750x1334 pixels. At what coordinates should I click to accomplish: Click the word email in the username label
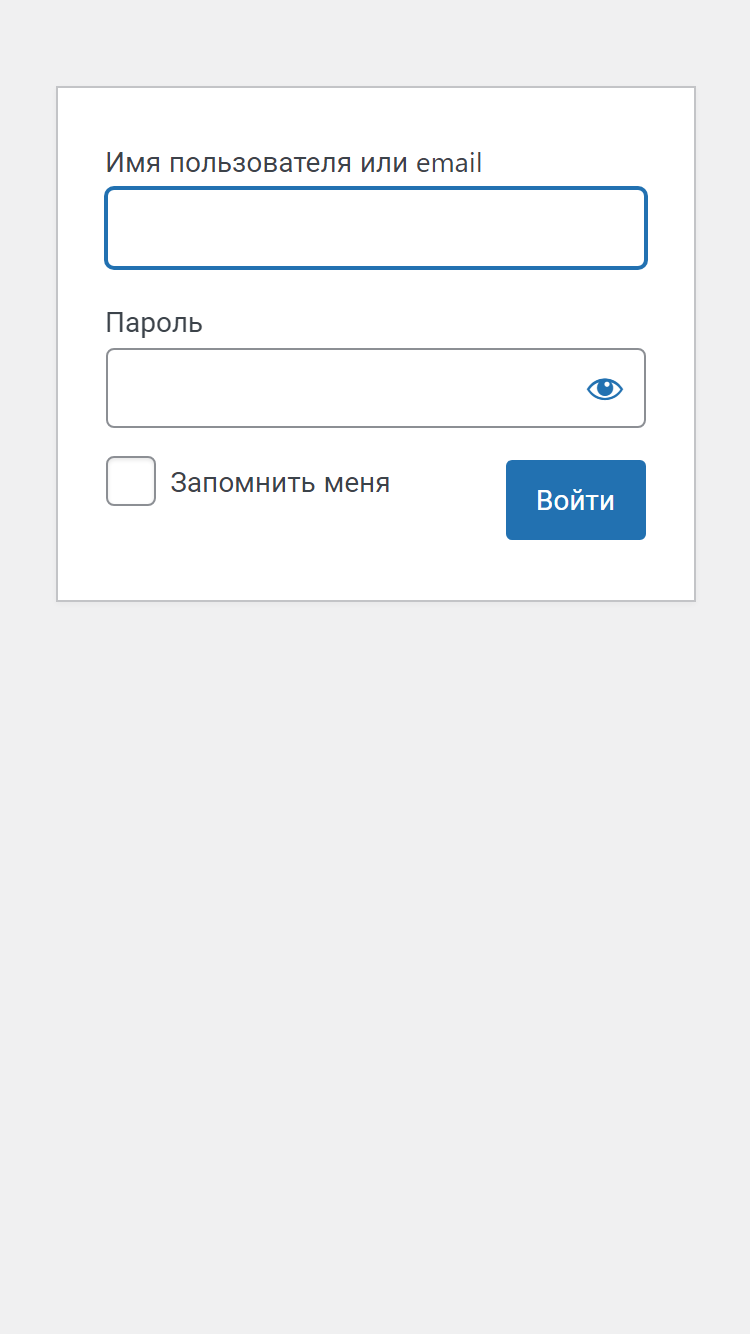[449, 163]
